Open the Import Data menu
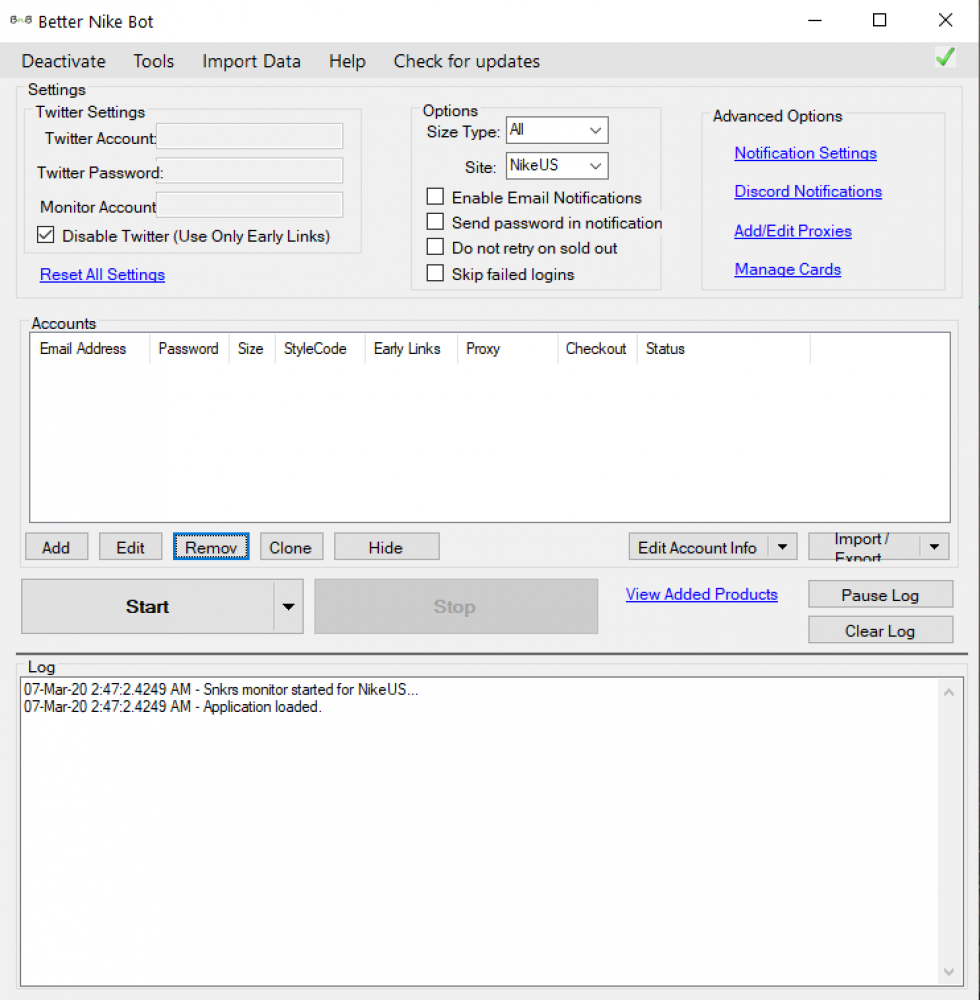This screenshot has height=1000, width=980. [251, 61]
